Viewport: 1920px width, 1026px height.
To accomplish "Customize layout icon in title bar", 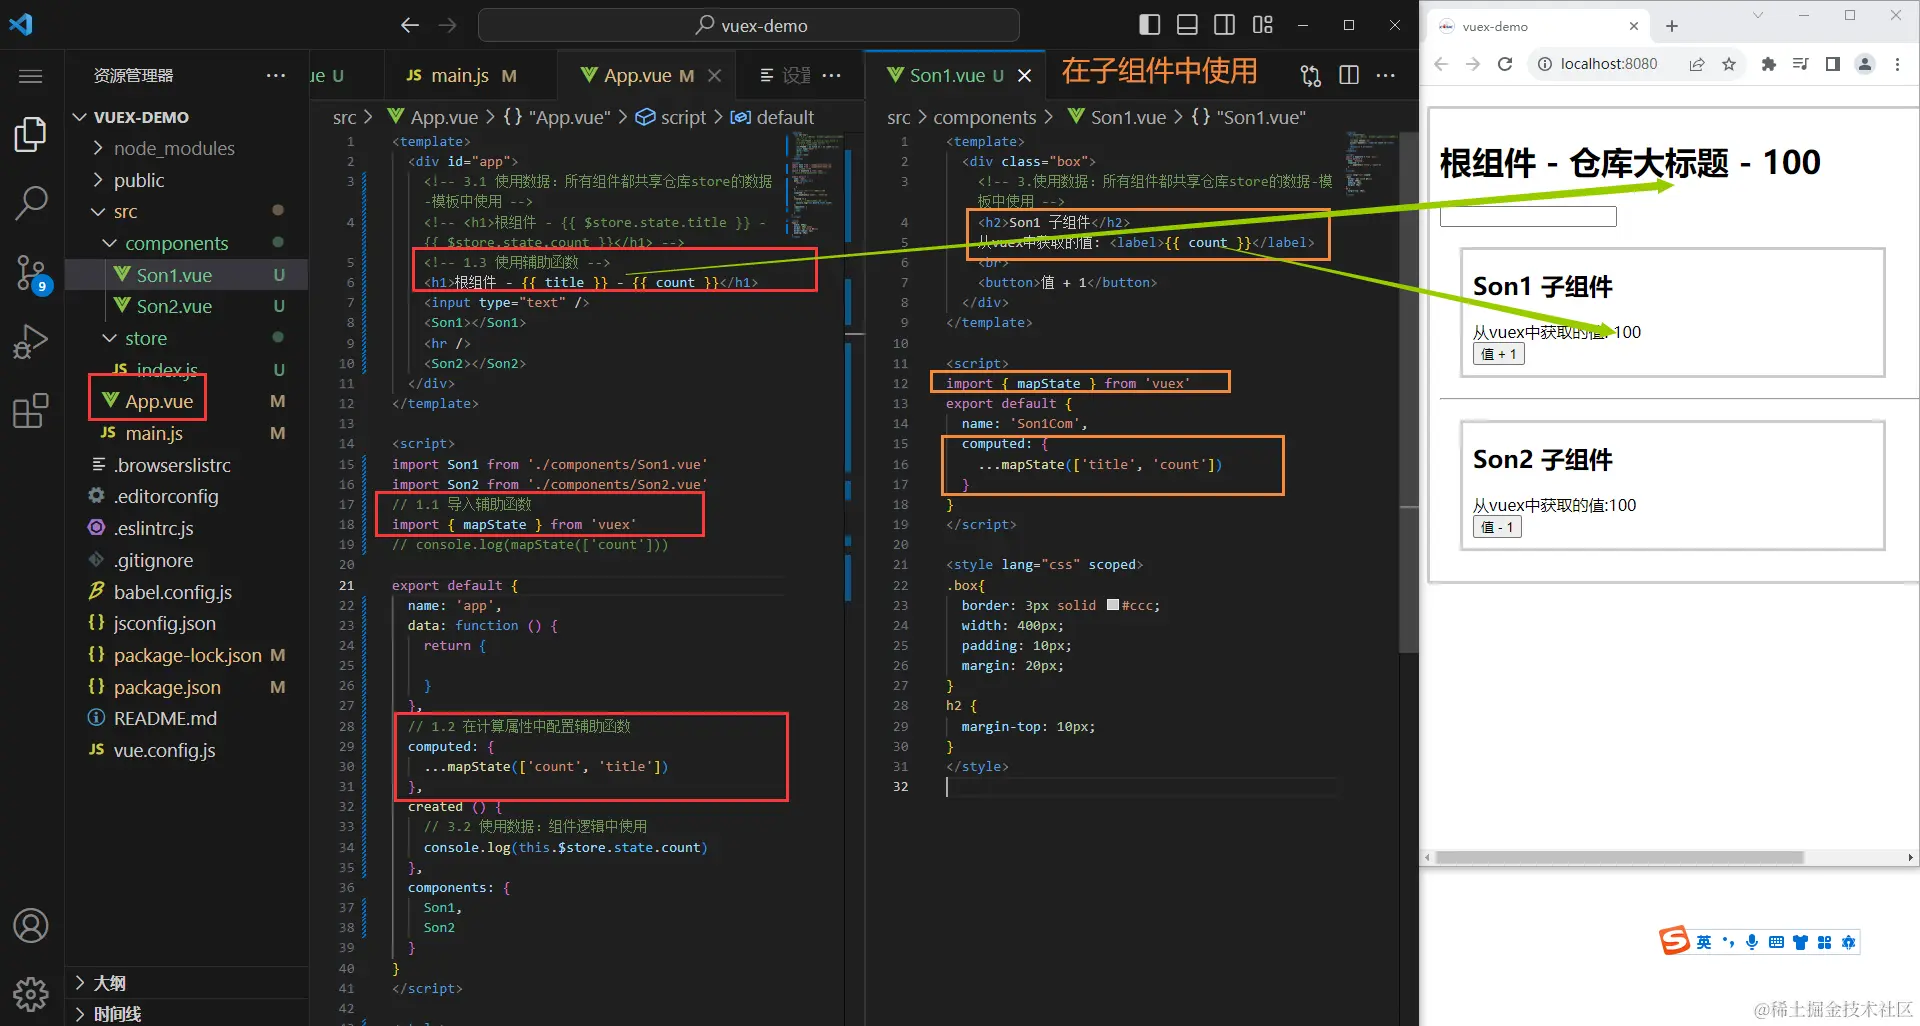I will [1263, 25].
